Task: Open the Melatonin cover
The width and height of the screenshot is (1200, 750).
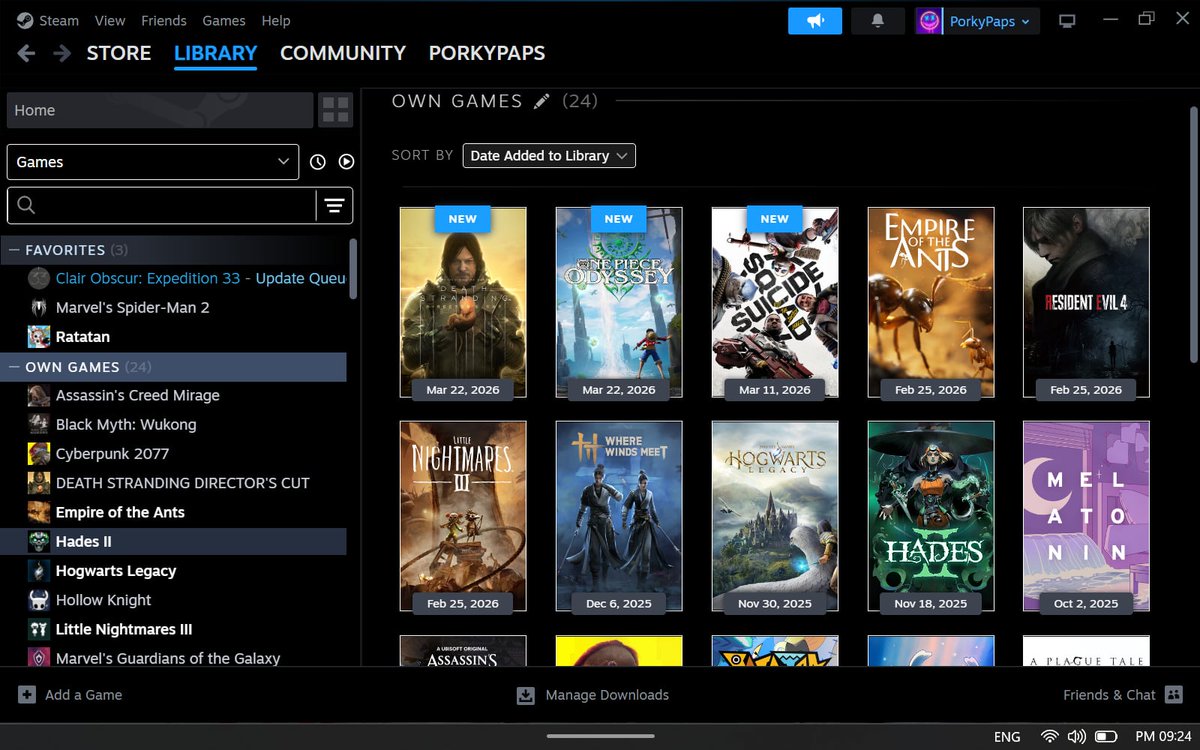Action: click(x=1086, y=516)
